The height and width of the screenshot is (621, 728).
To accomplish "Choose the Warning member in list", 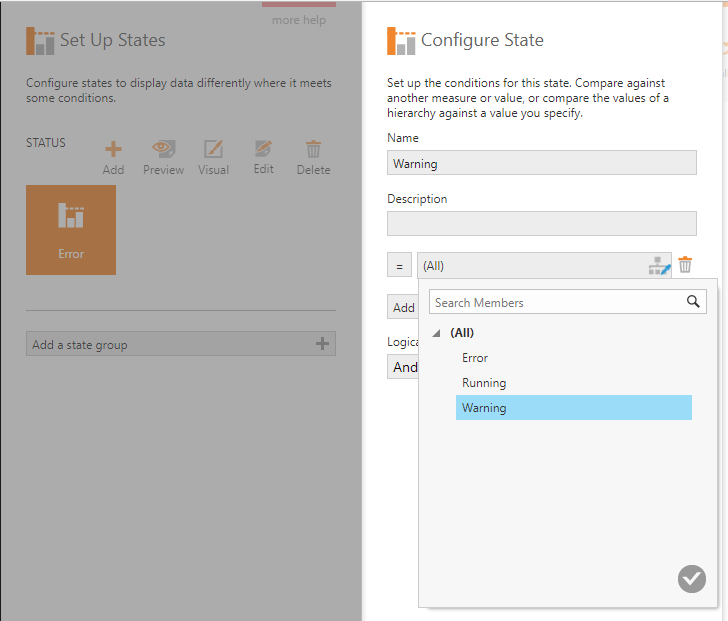I will 484,408.
